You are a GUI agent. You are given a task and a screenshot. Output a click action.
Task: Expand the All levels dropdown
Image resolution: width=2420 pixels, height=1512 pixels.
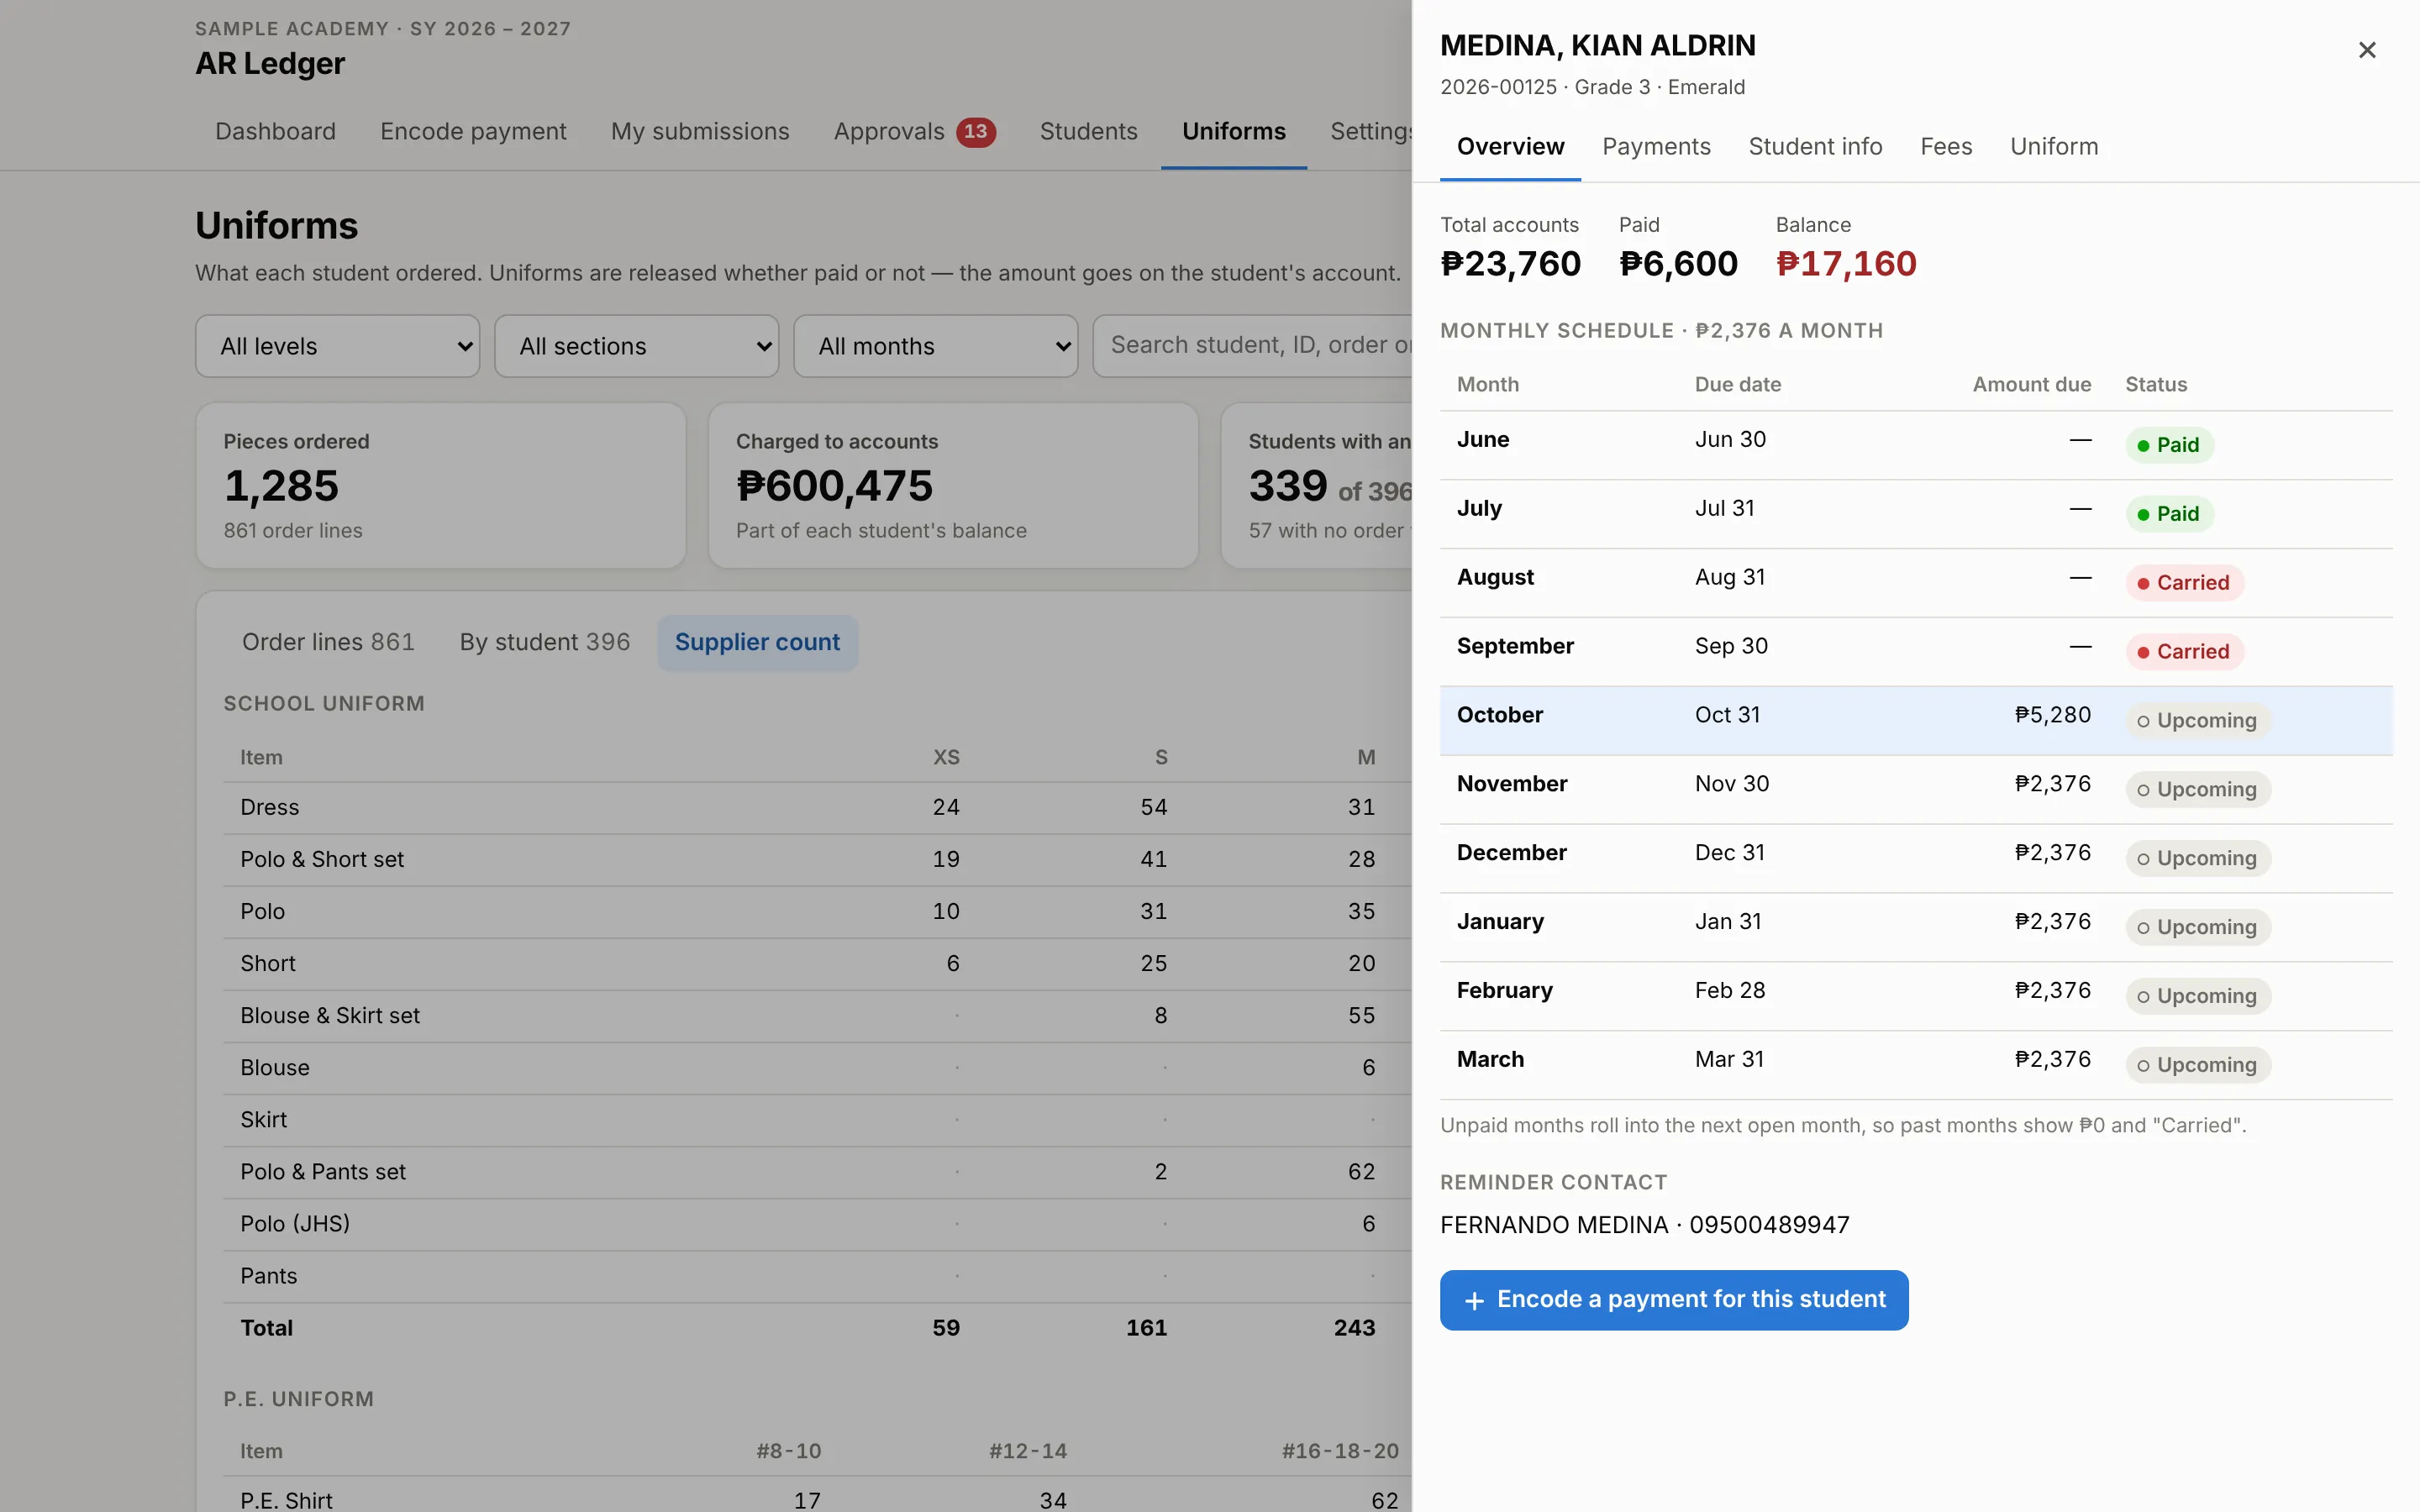coord(337,346)
